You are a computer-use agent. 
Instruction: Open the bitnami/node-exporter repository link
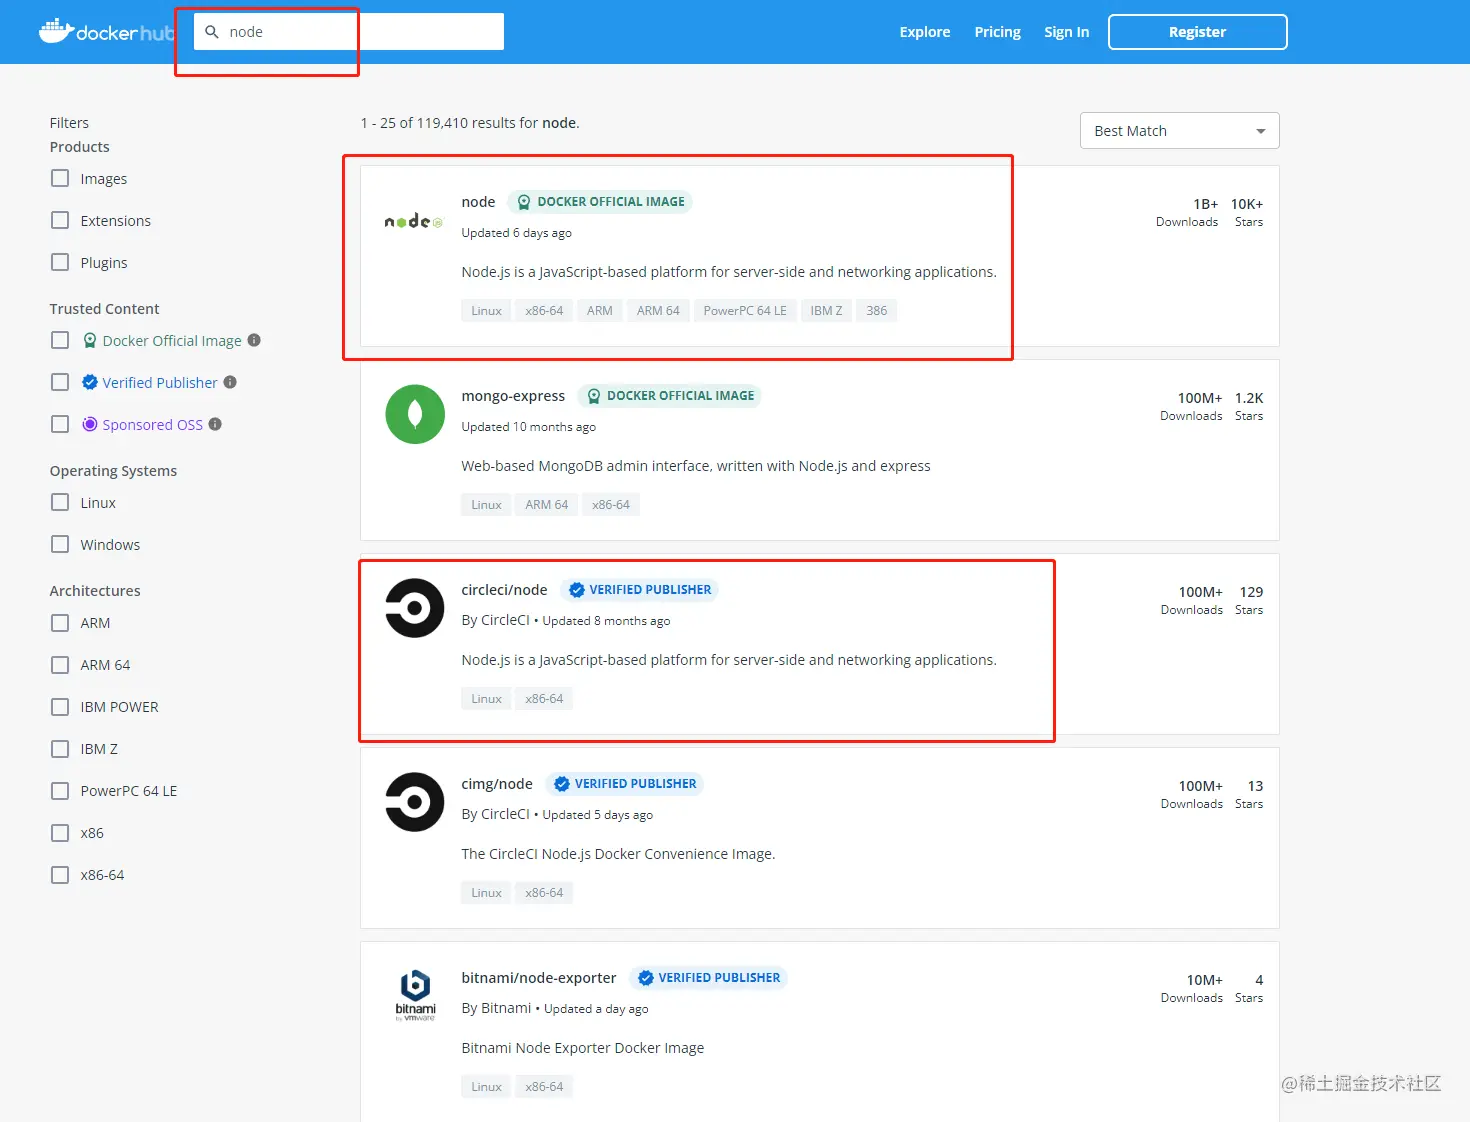click(x=539, y=978)
